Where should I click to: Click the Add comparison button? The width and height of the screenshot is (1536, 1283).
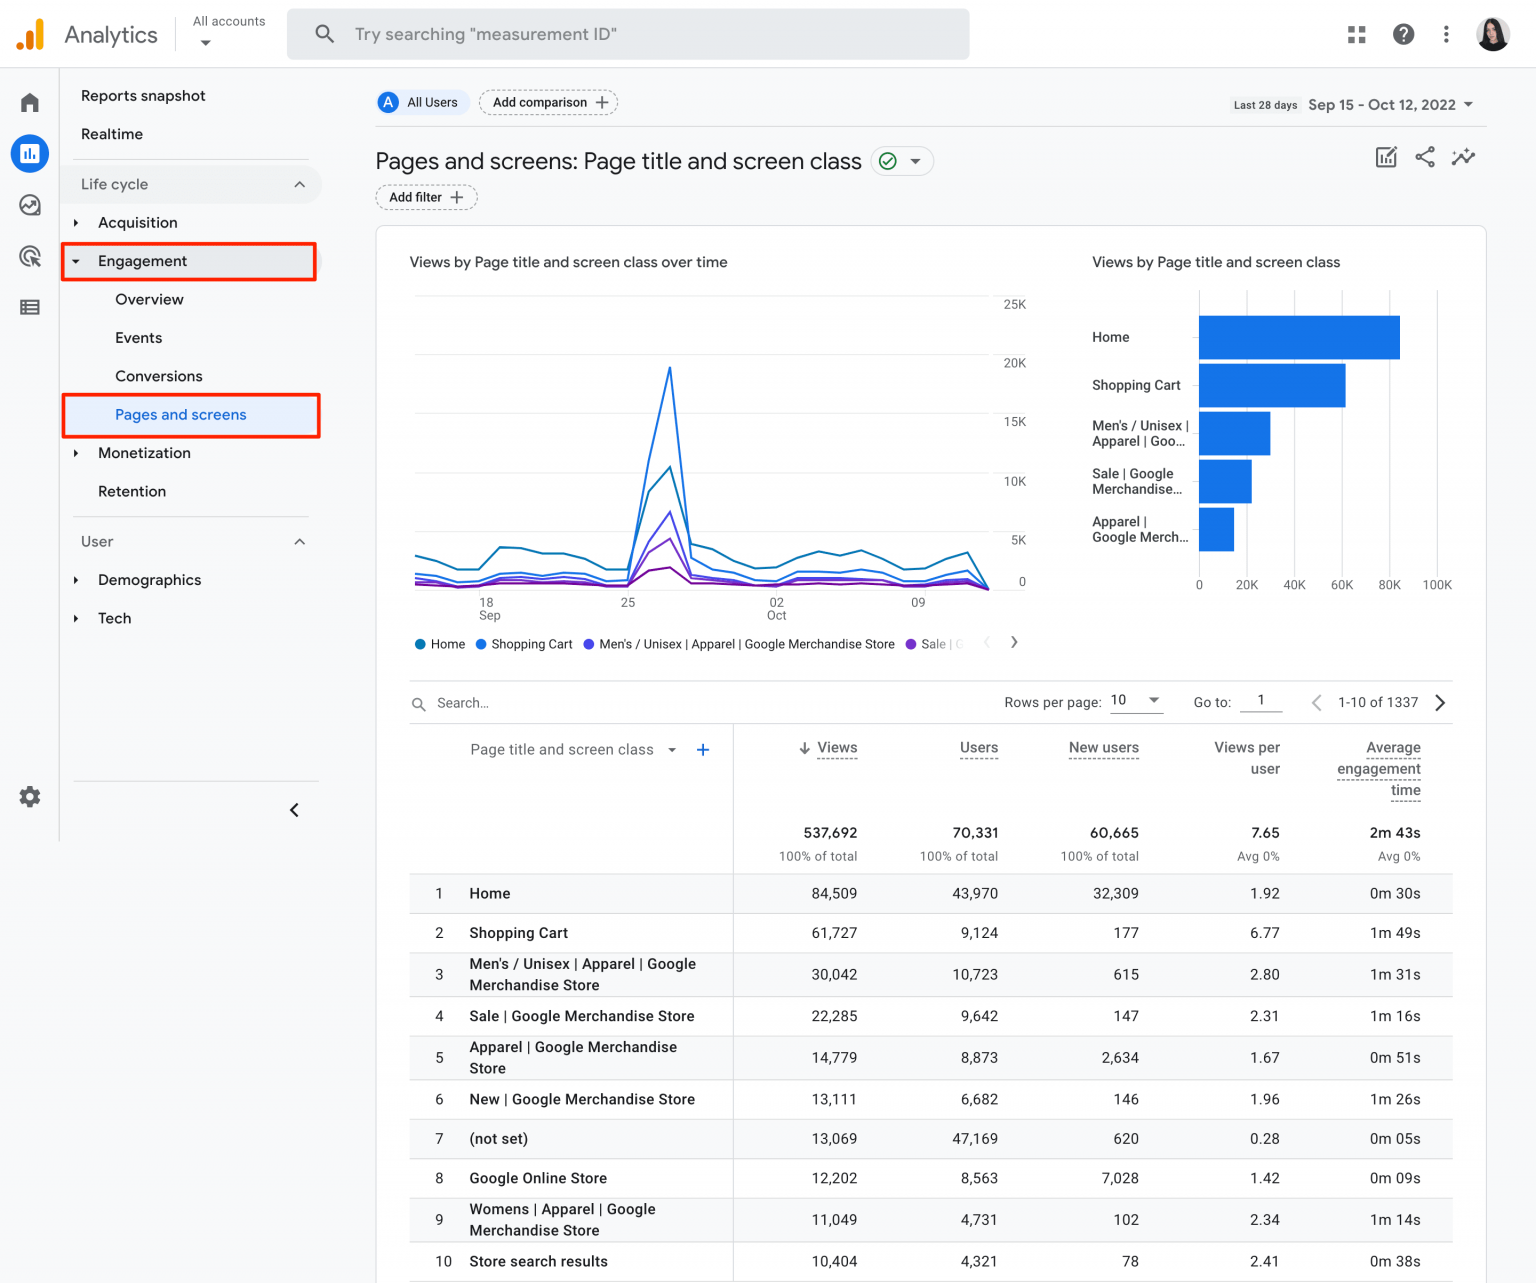tap(548, 102)
